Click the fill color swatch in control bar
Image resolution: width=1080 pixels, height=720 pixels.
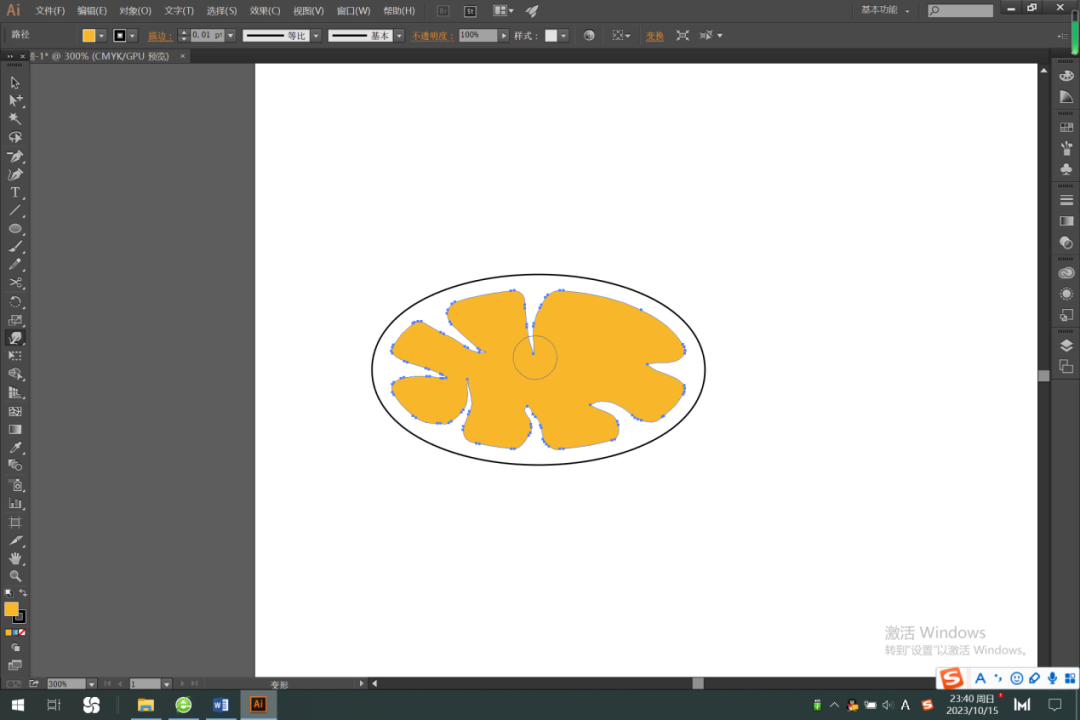(88, 35)
